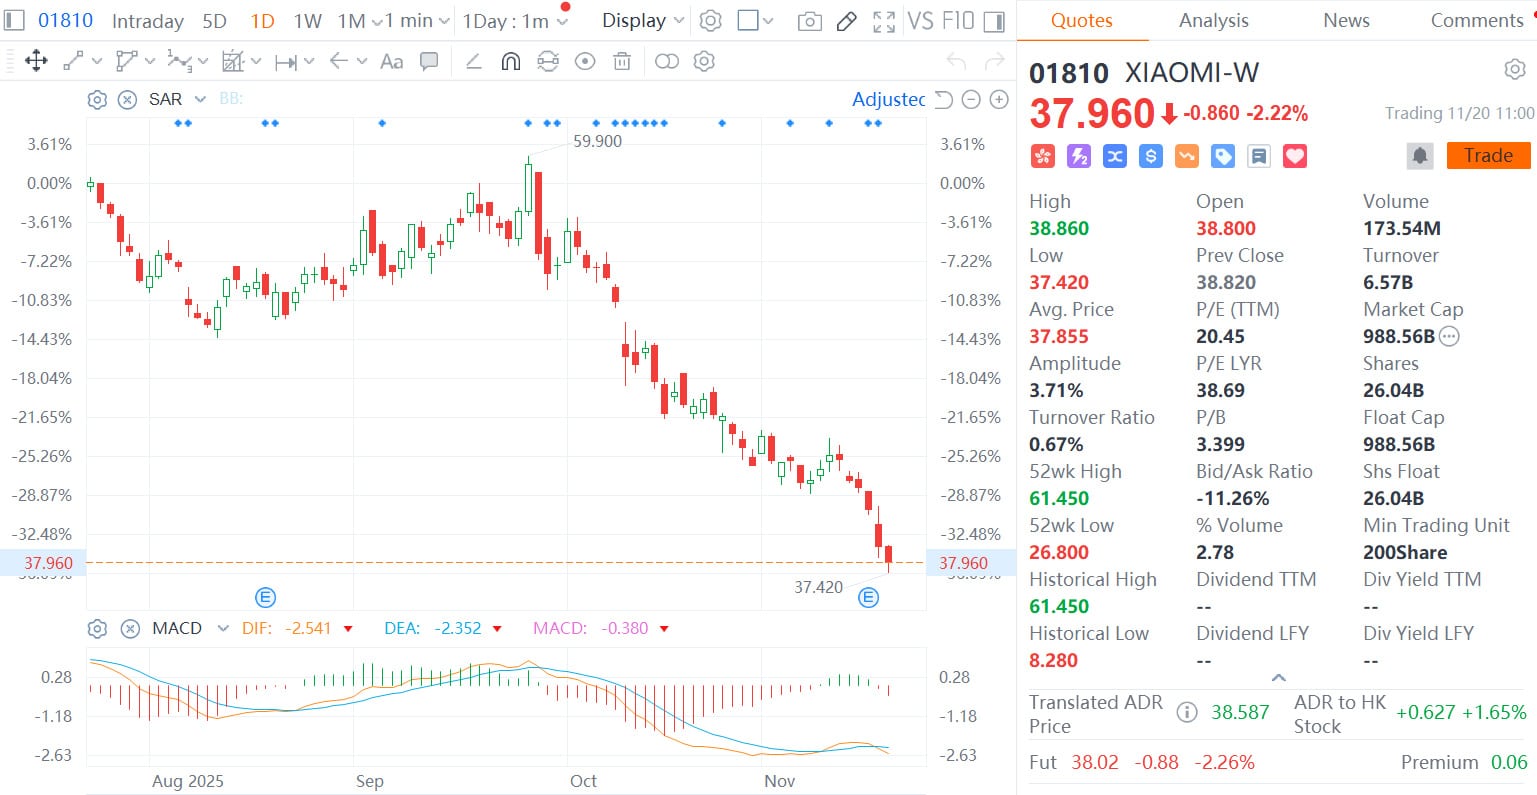1537x795 pixels.
Task: Take a chart screenshot with the camera icon
Action: point(810,21)
